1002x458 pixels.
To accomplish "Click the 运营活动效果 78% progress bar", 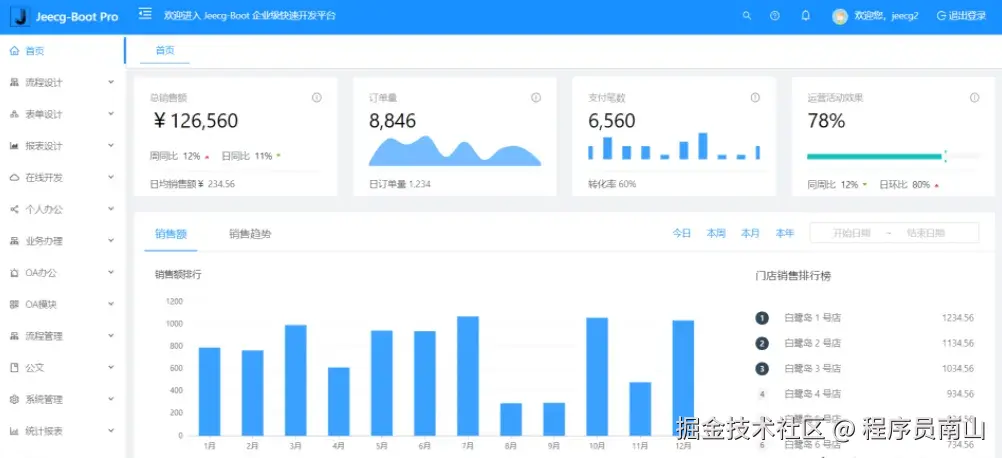I will [x=893, y=156].
